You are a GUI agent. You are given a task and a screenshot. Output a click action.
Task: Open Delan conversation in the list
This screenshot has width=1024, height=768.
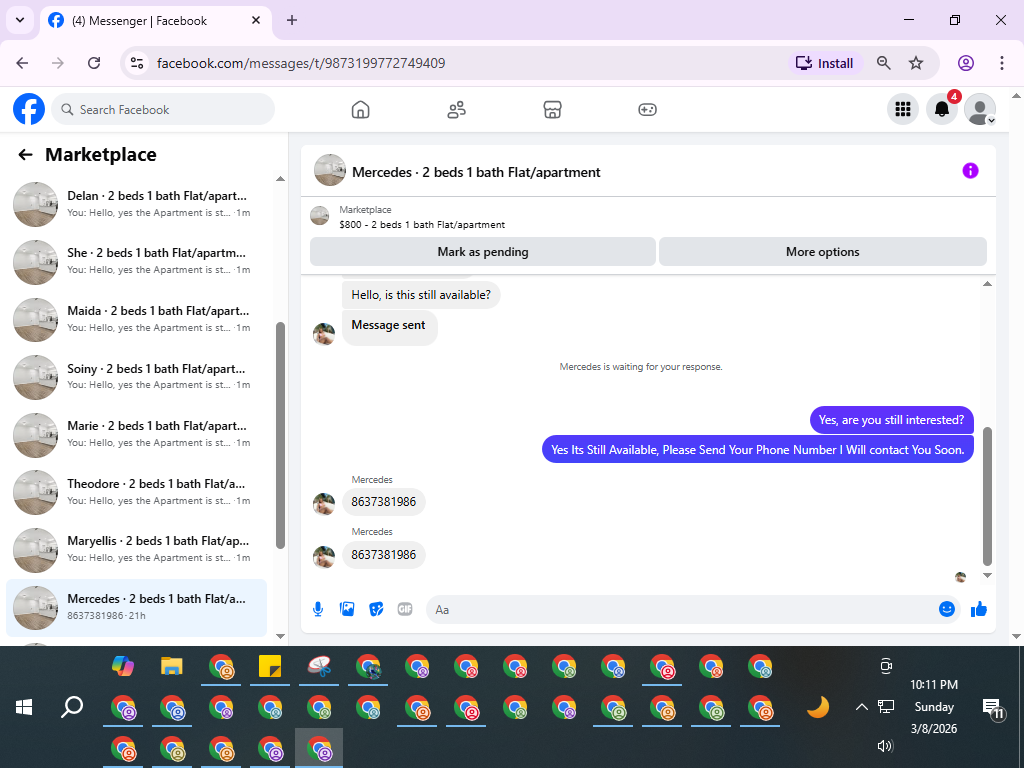(x=136, y=204)
